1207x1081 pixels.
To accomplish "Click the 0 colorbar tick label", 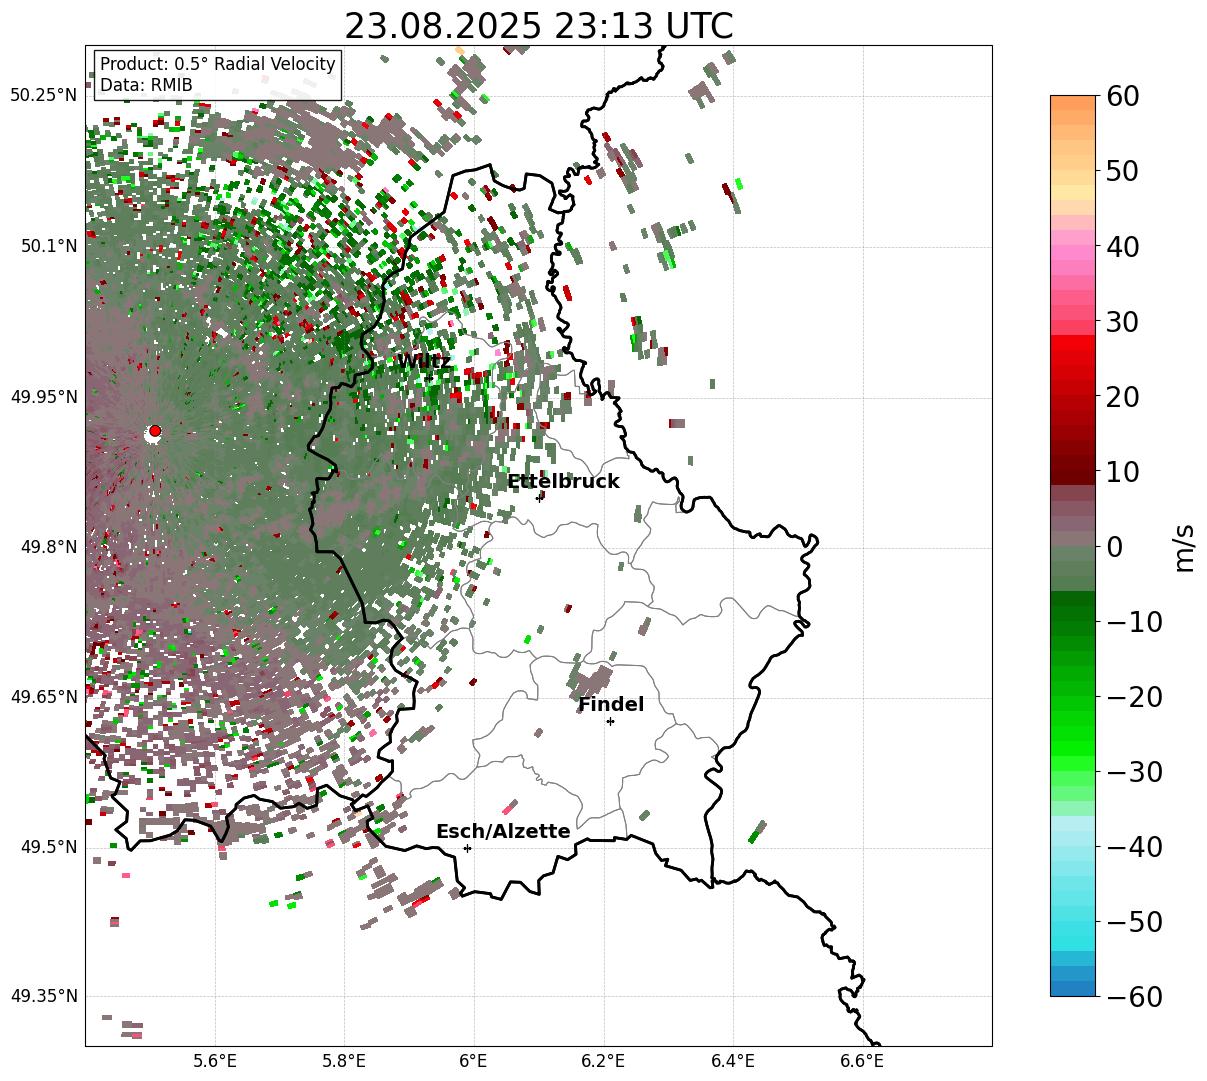I will (x=1115, y=547).
